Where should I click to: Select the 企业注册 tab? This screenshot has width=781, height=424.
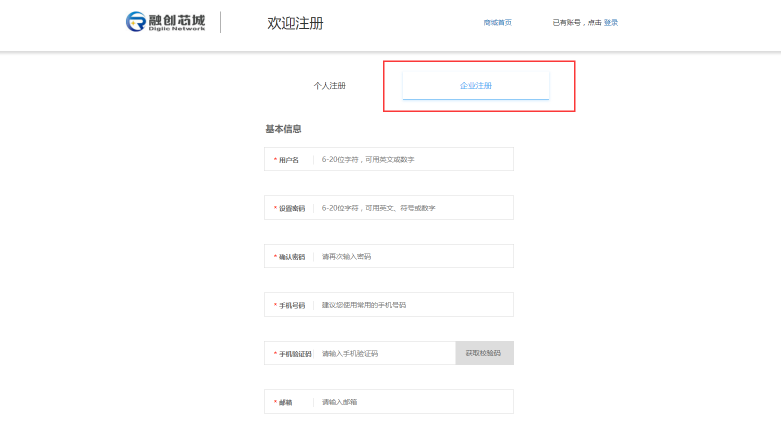[x=476, y=86]
